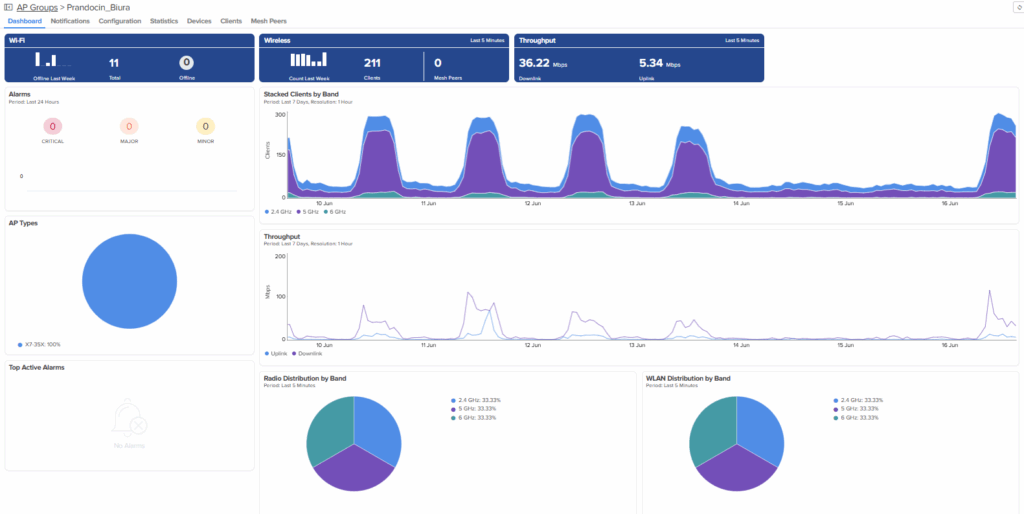Switch to the Configuration tab
The image size is (1024, 514).
click(x=120, y=20)
